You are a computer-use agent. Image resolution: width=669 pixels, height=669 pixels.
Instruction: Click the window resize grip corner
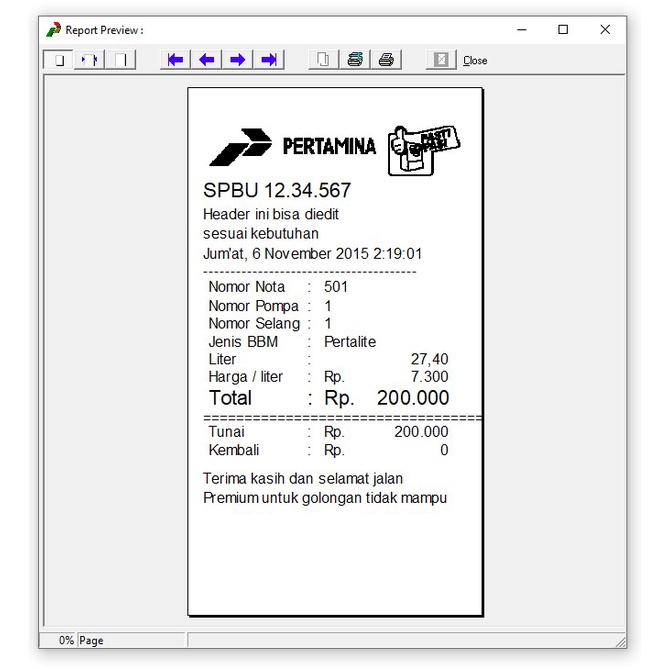click(x=621, y=642)
